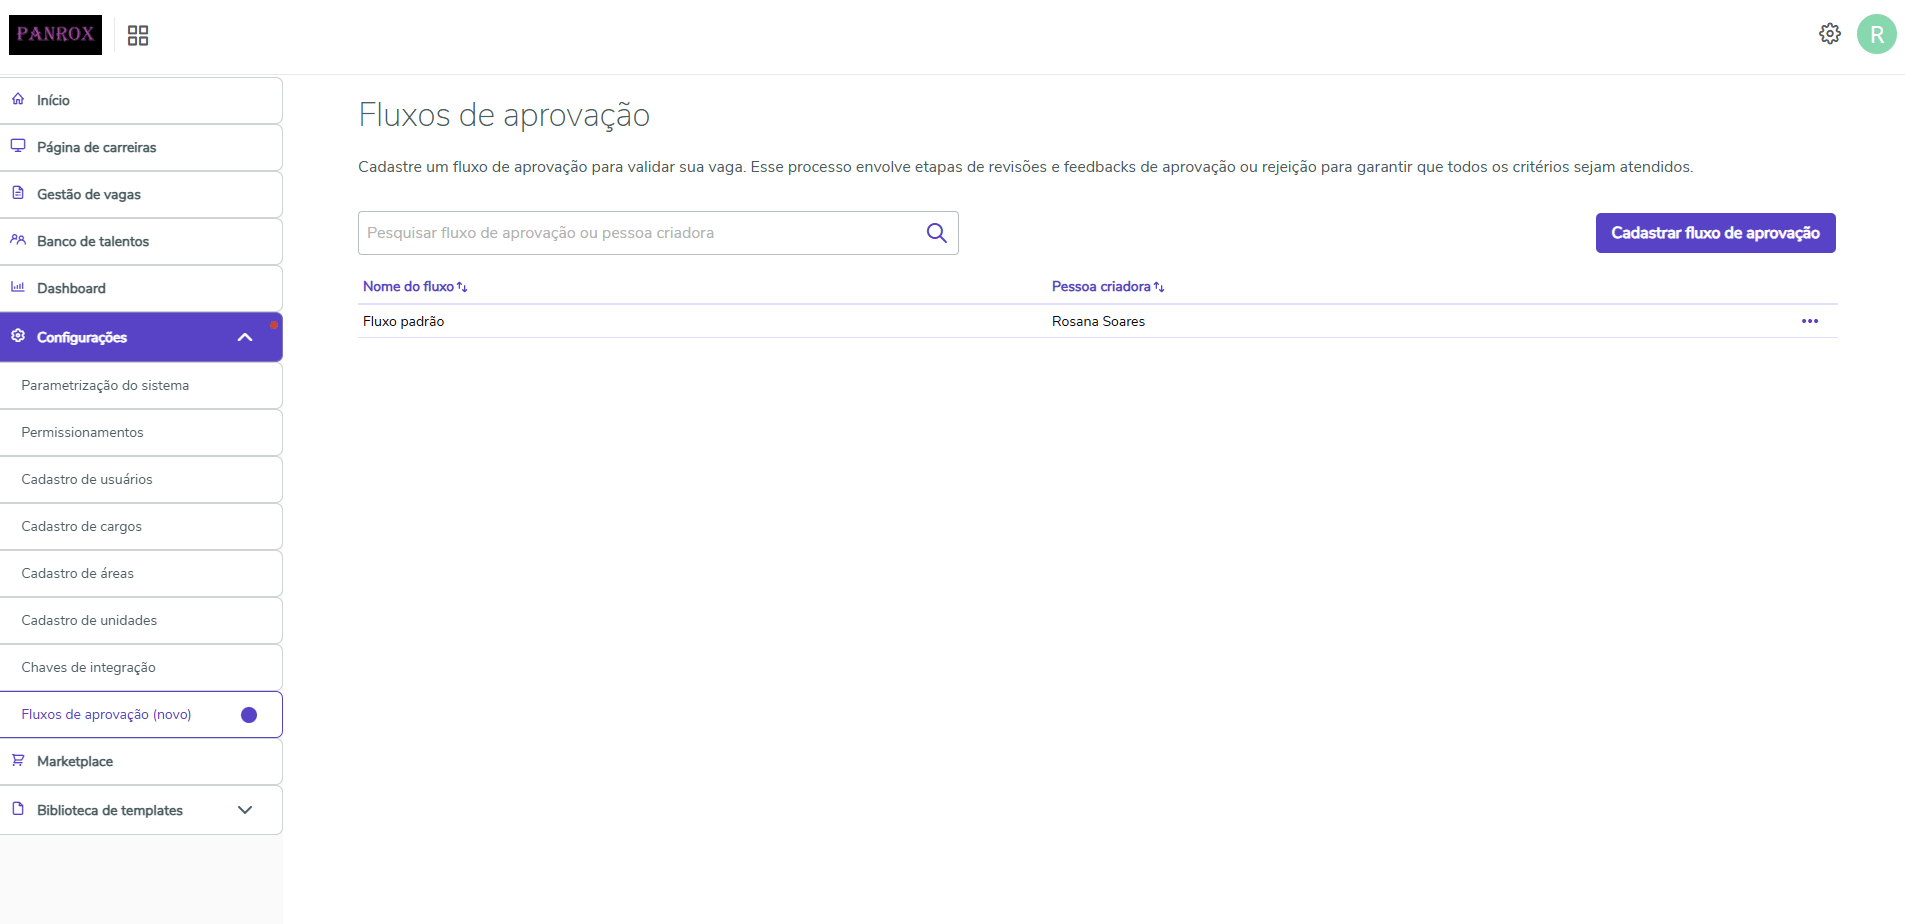Click the Fluxo padrão row name
The image size is (1905, 924).
[x=403, y=321]
